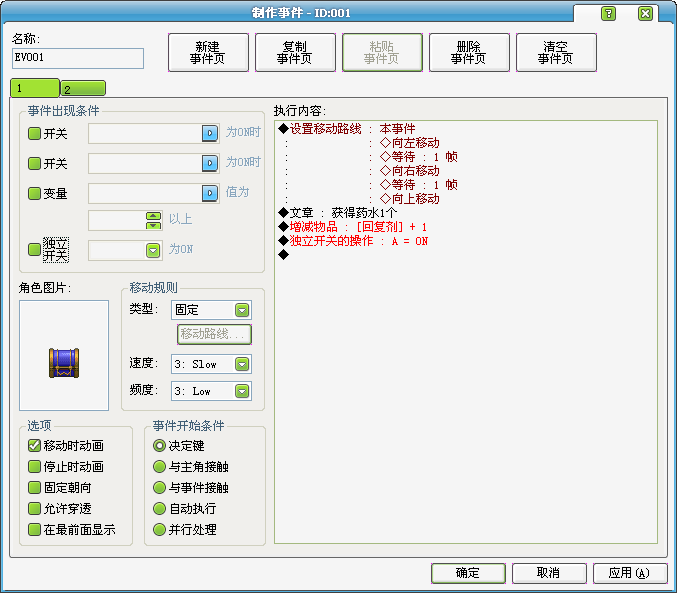677x593 pixels.
Task: Open switch selector for first 开关 condition
Action: coord(210,133)
